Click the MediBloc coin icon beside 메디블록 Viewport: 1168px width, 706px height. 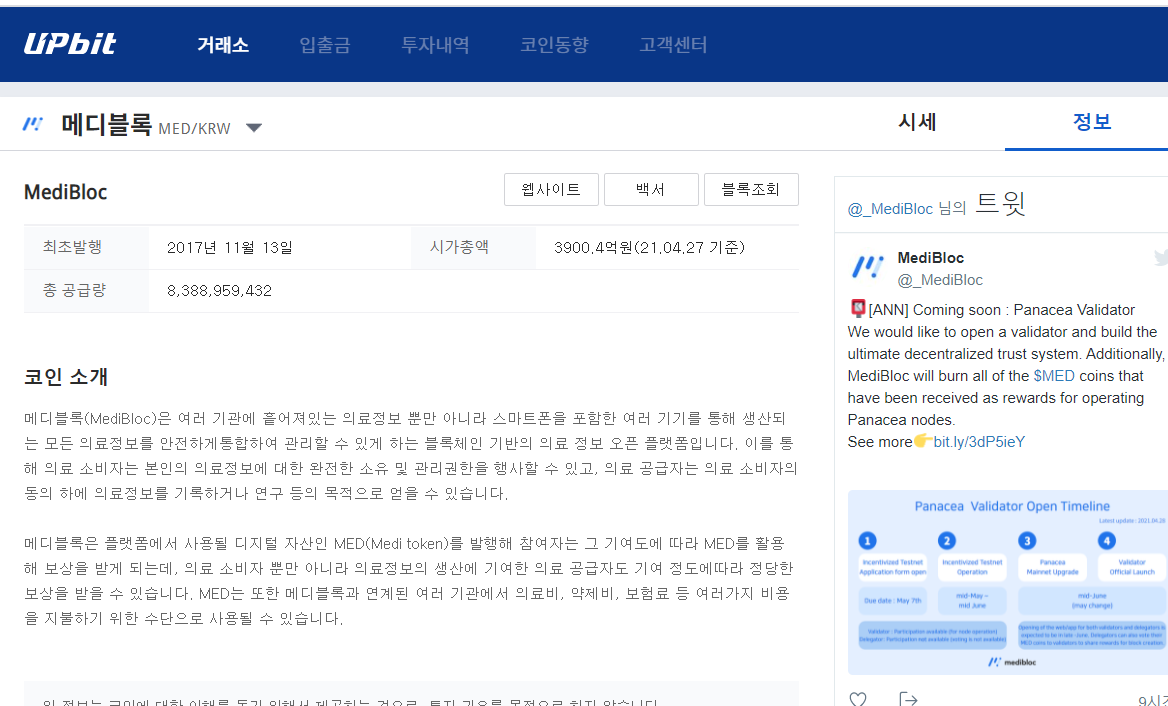point(33,124)
